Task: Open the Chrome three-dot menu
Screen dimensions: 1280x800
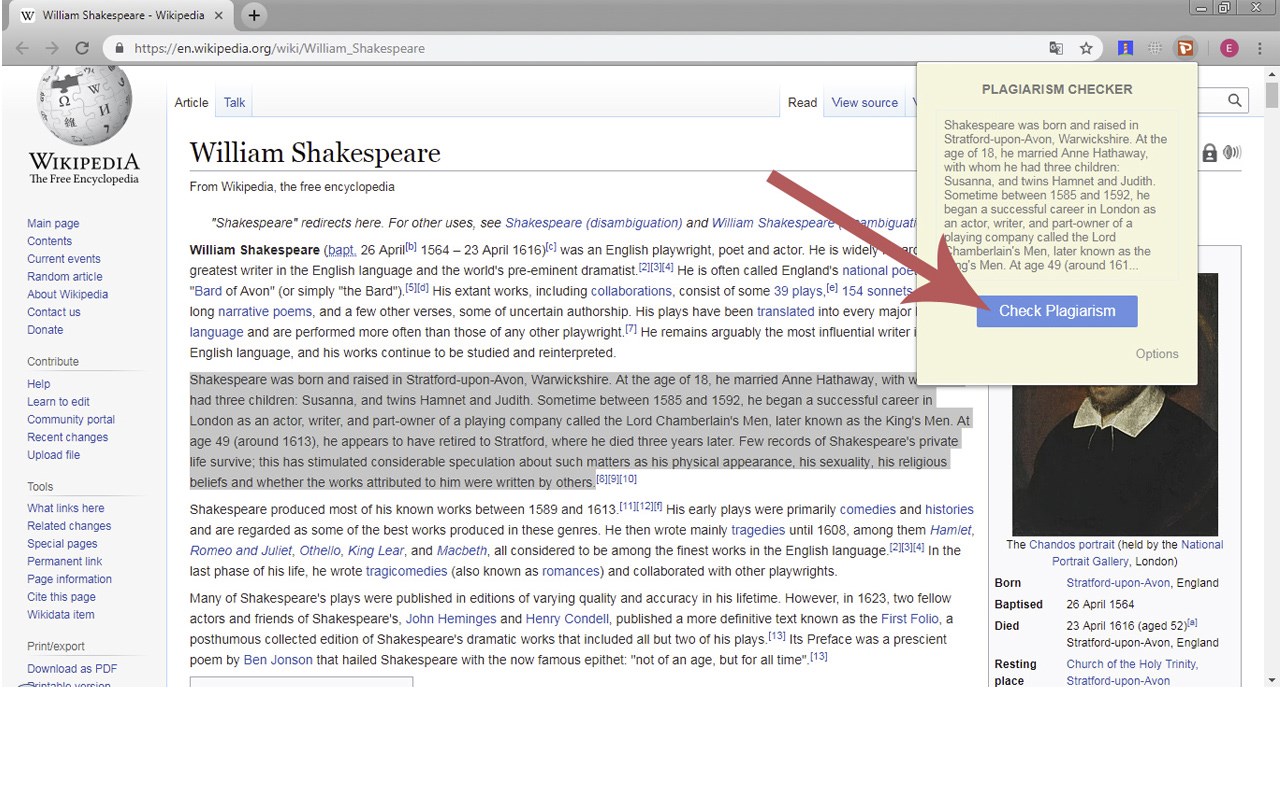Action: pyautogui.click(x=1260, y=48)
